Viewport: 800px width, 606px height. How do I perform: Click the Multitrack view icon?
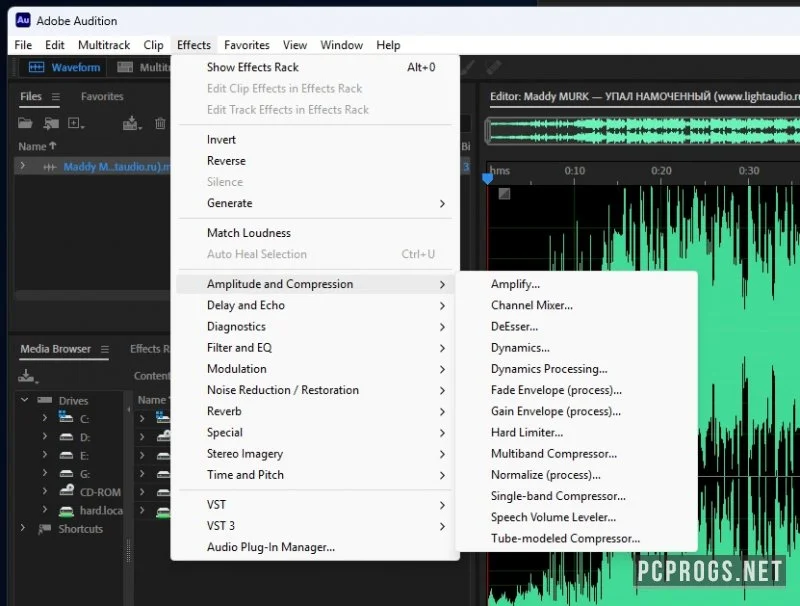pos(125,67)
